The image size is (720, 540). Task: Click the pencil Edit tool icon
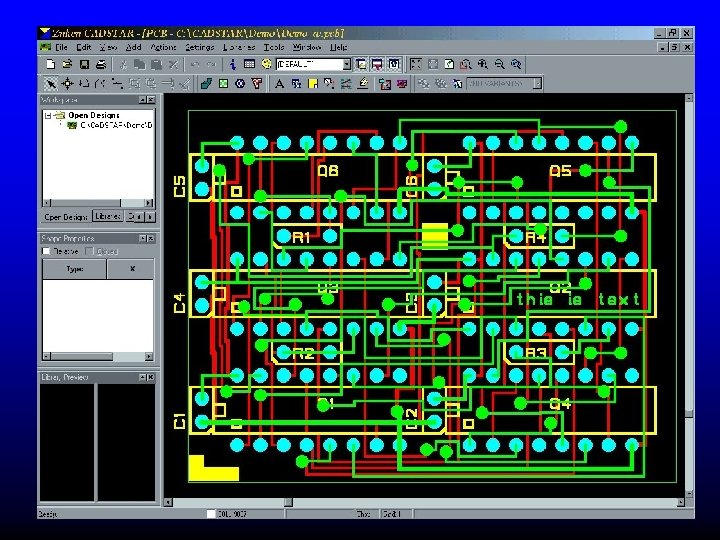tap(363, 84)
